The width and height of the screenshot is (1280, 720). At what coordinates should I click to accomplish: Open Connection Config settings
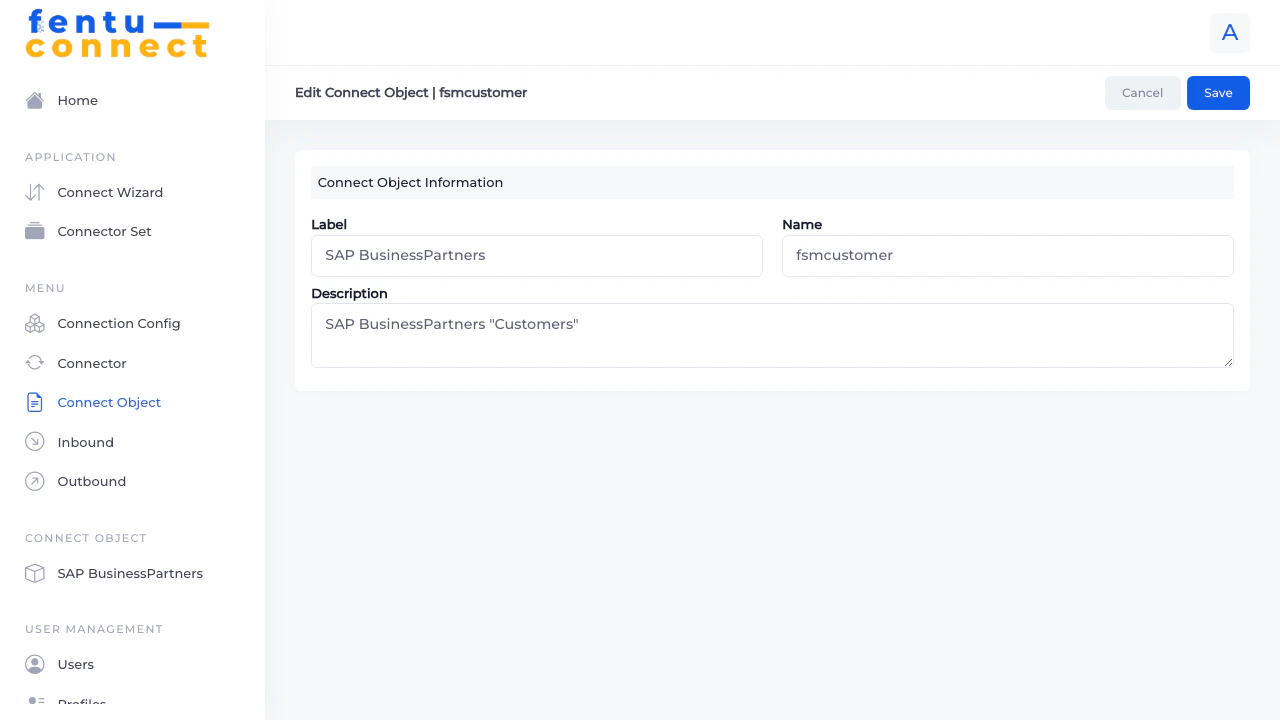[x=34, y=323]
